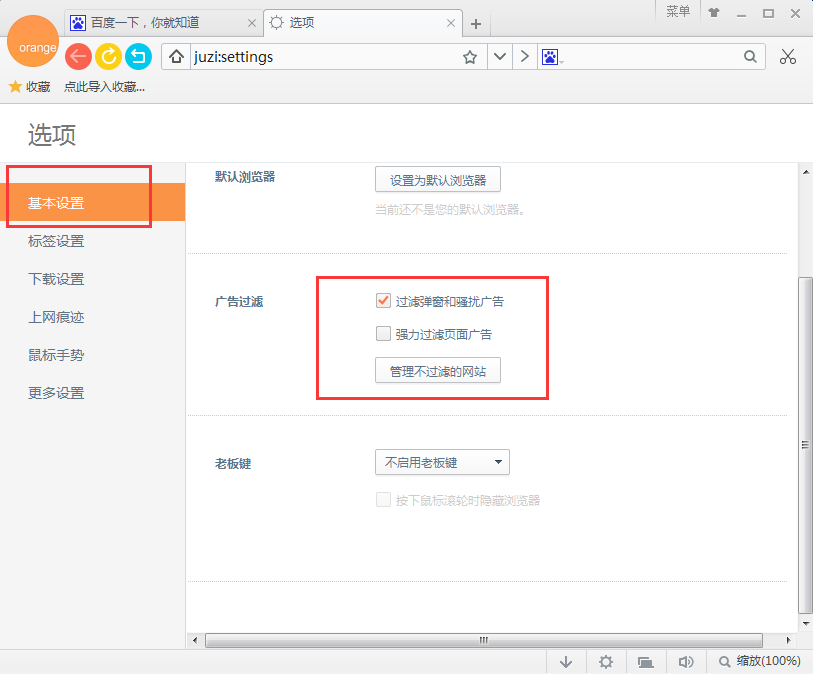Open 管理不过滤的网站
813x674 pixels.
pos(437,369)
